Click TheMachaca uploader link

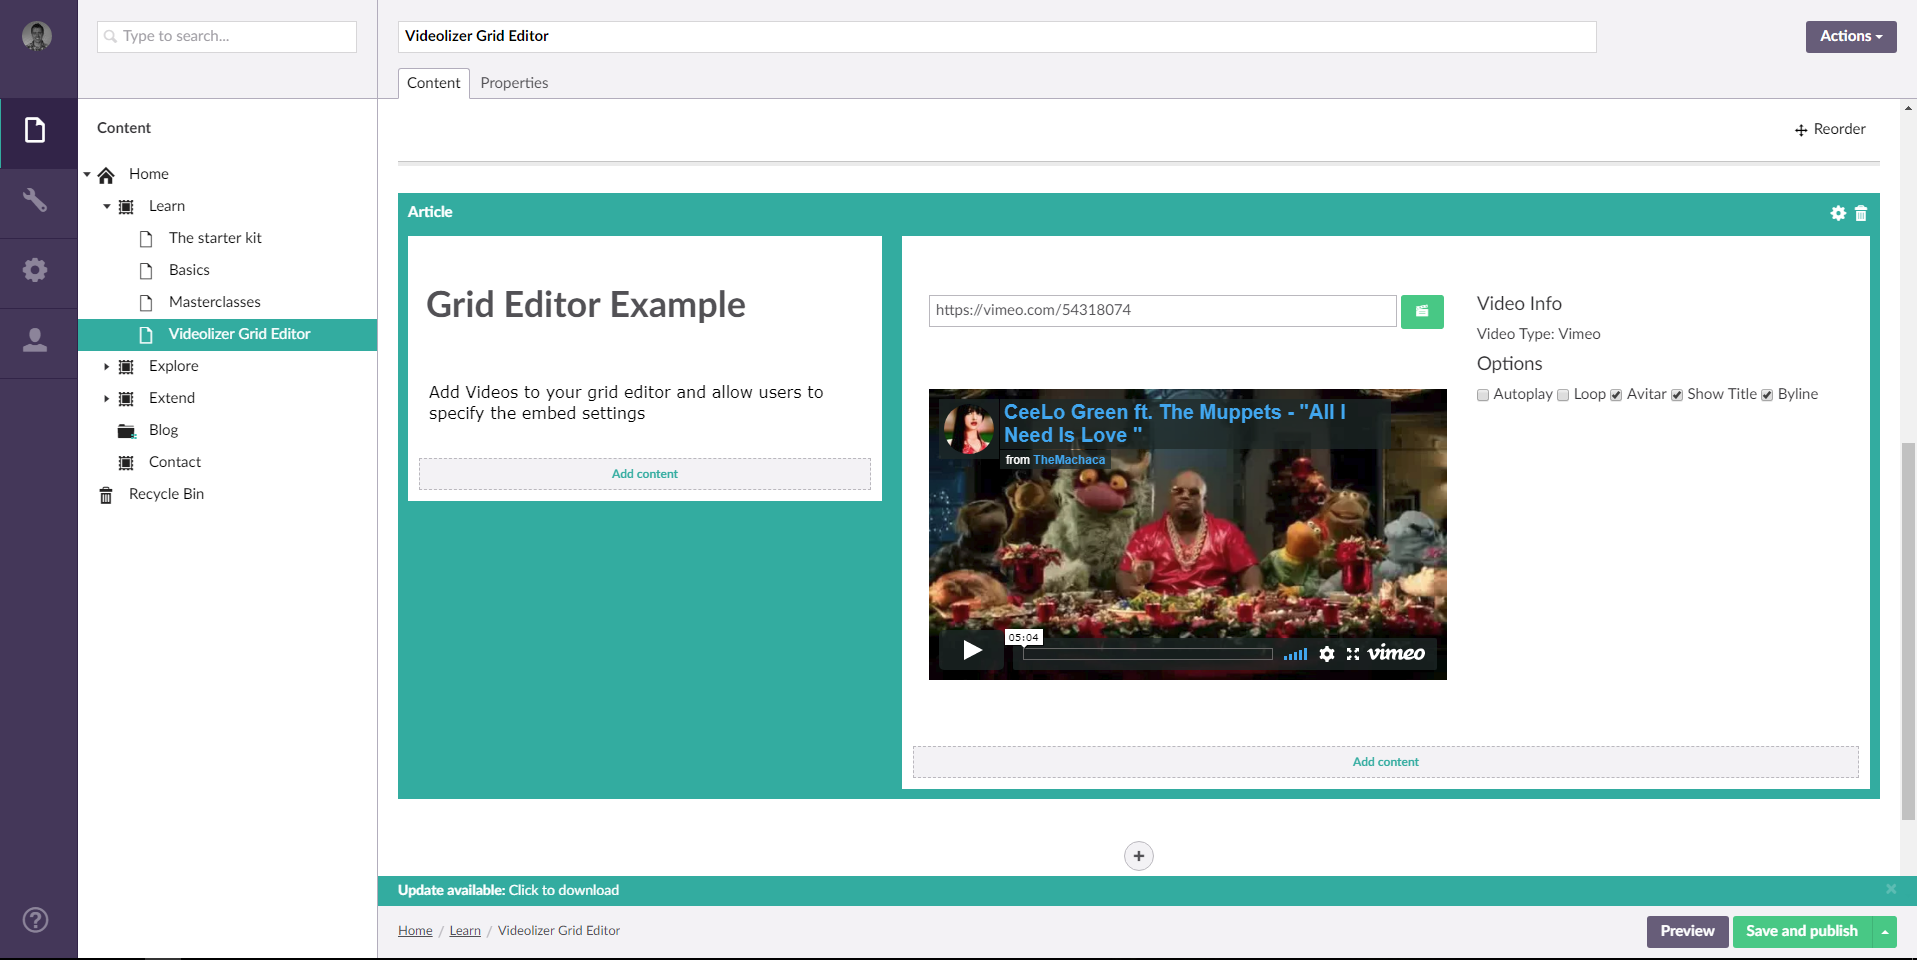1069,460
